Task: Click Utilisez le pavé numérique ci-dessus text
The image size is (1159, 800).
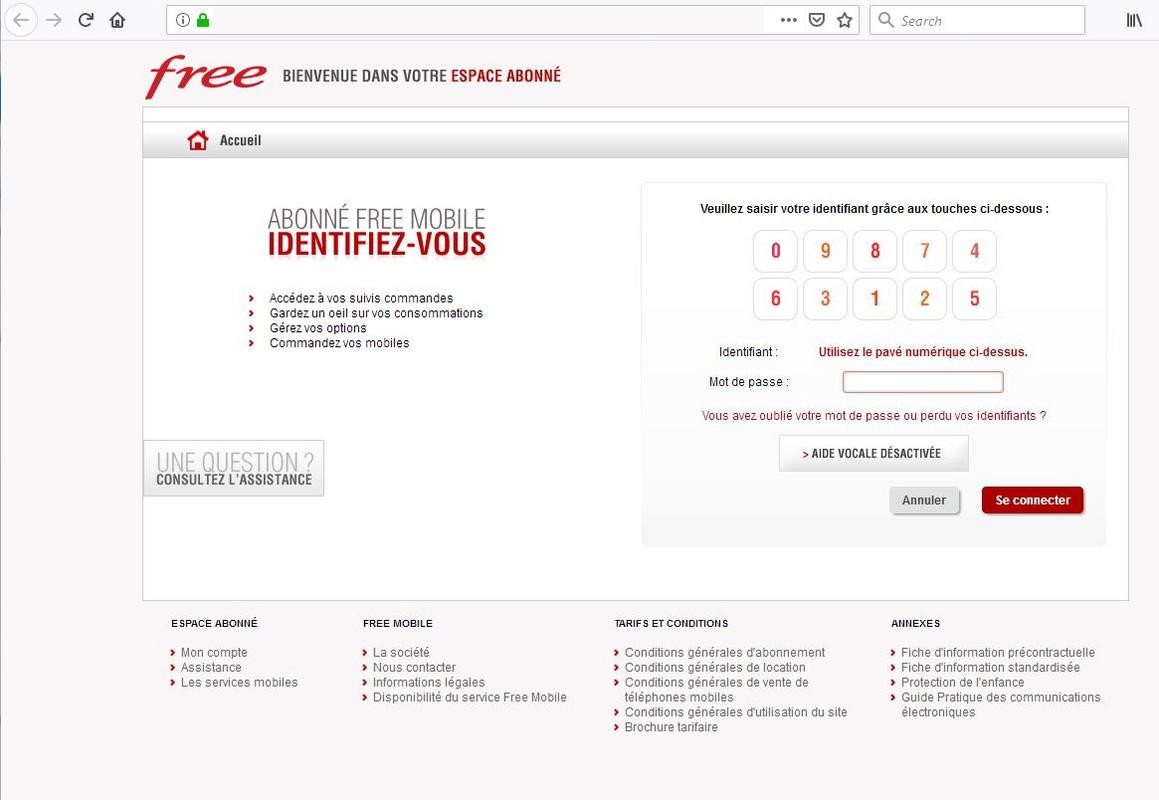Action: [x=922, y=352]
